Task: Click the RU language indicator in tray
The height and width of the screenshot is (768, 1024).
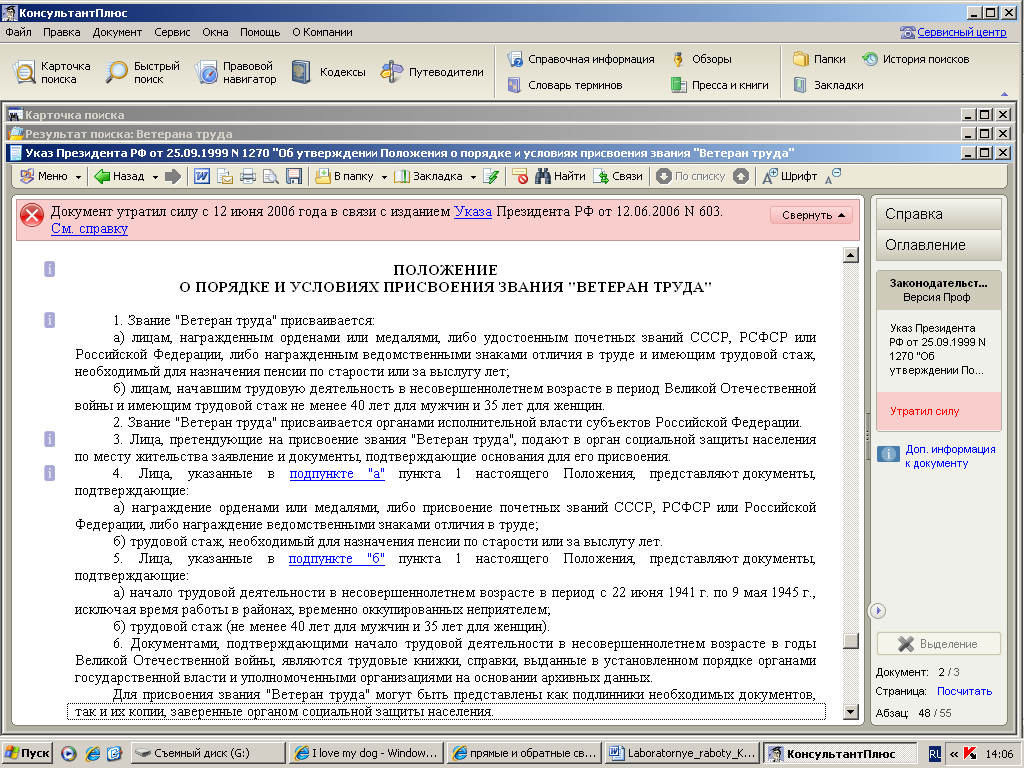Action: (935, 754)
